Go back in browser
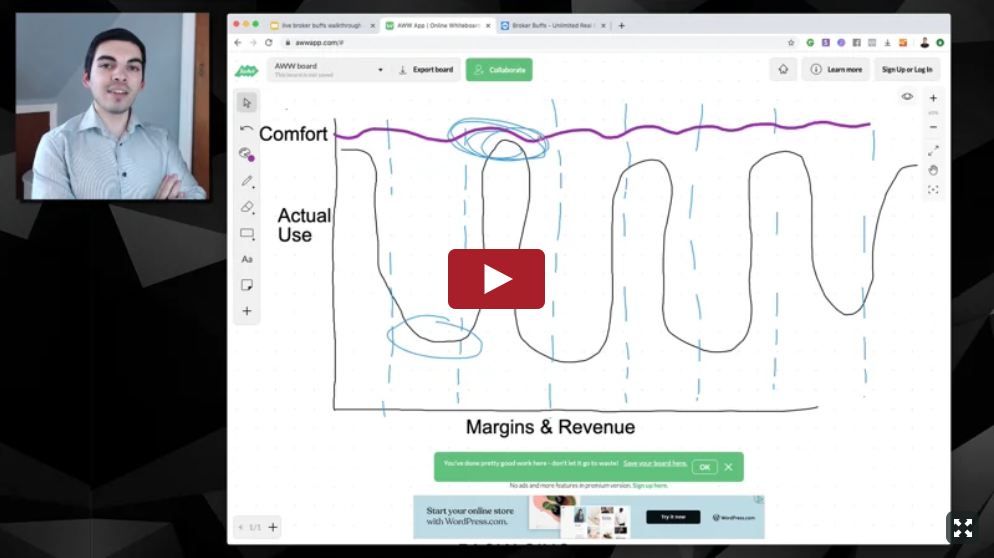Viewport: 994px width, 558px height. pyautogui.click(x=238, y=42)
